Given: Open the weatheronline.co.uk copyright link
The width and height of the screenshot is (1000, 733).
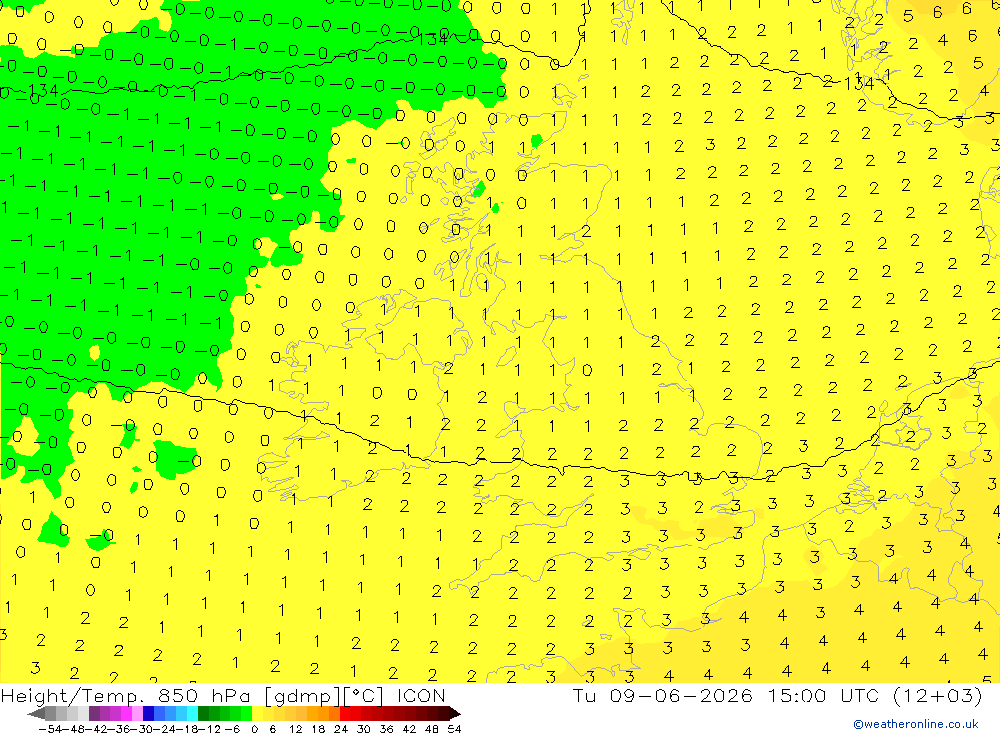Looking at the screenshot, I should 916,724.
